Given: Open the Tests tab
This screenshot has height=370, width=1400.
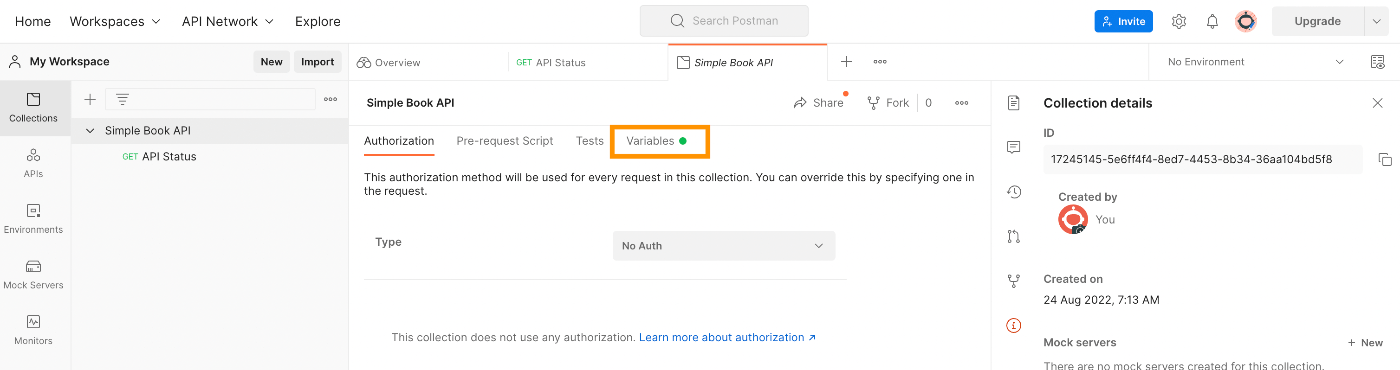Looking at the screenshot, I should [590, 141].
